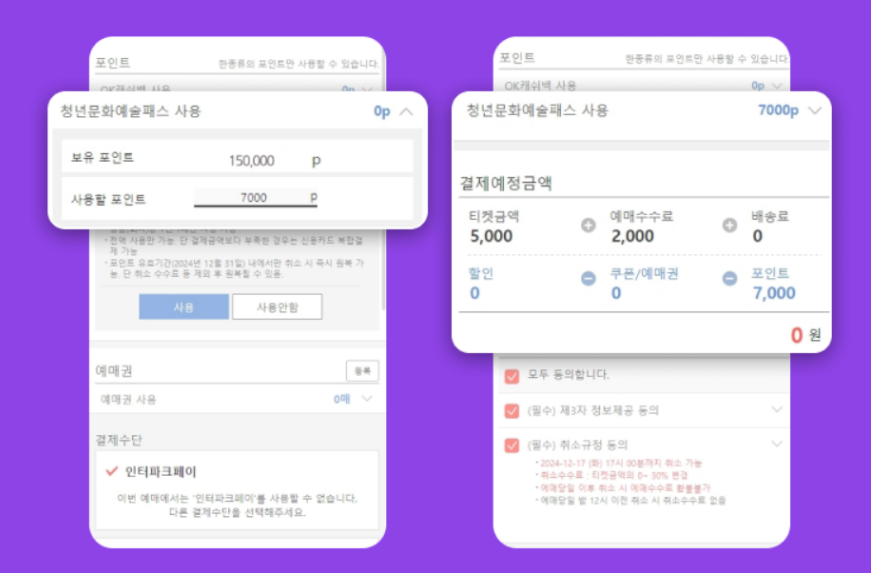Image resolution: width=871 pixels, height=573 pixels.
Task: Select 인터파크페이 payment method checkmark
Action: (112, 471)
